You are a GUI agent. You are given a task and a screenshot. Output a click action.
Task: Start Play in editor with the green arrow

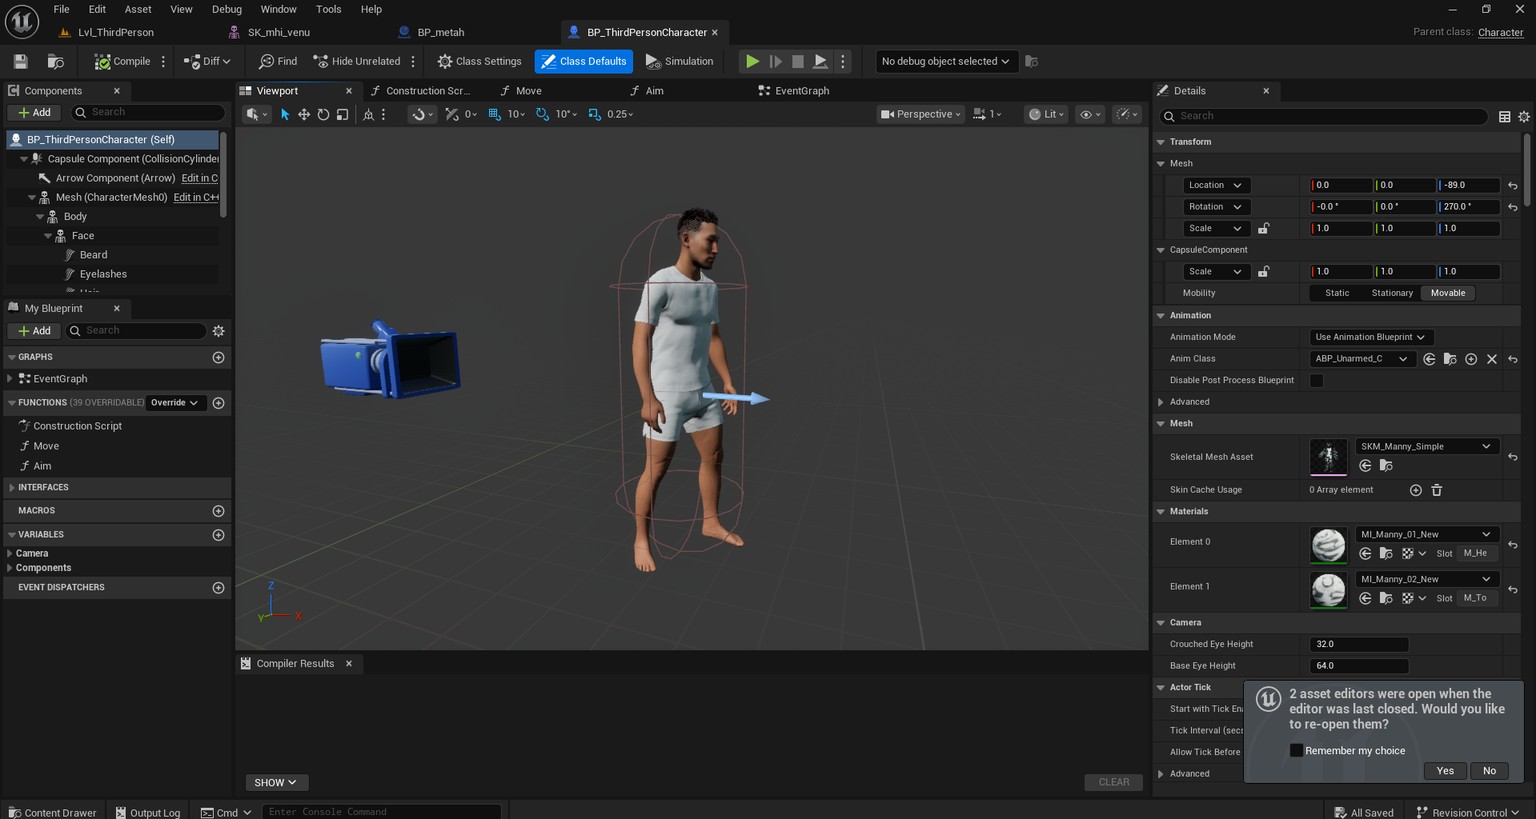click(752, 61)
